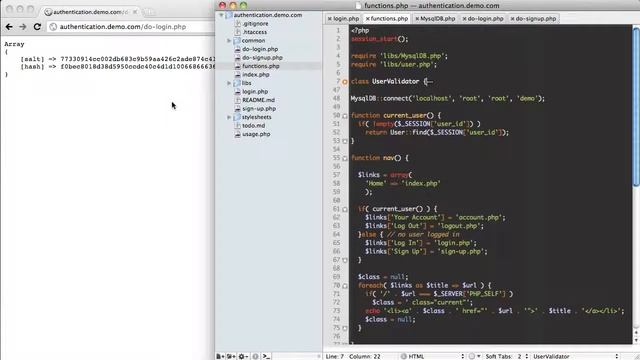Image resolution: width=640 pixels, height=360 pixels.
Task: Place cursor on session_start line
Action: (380, 39)
